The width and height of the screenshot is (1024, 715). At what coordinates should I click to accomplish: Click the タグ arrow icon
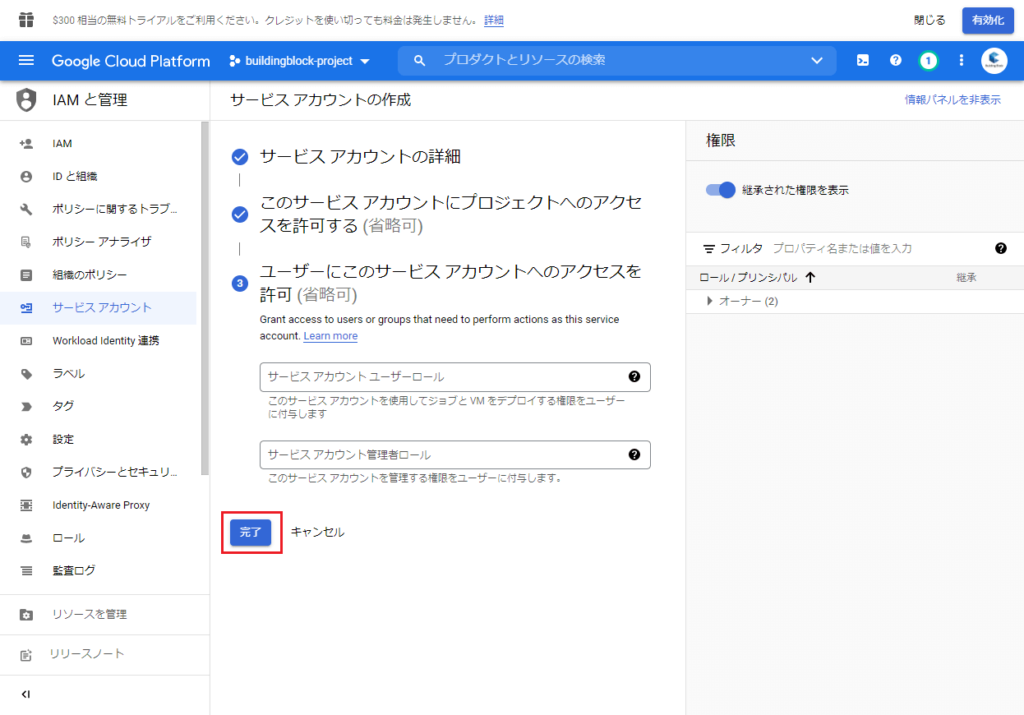coord(26,407)
